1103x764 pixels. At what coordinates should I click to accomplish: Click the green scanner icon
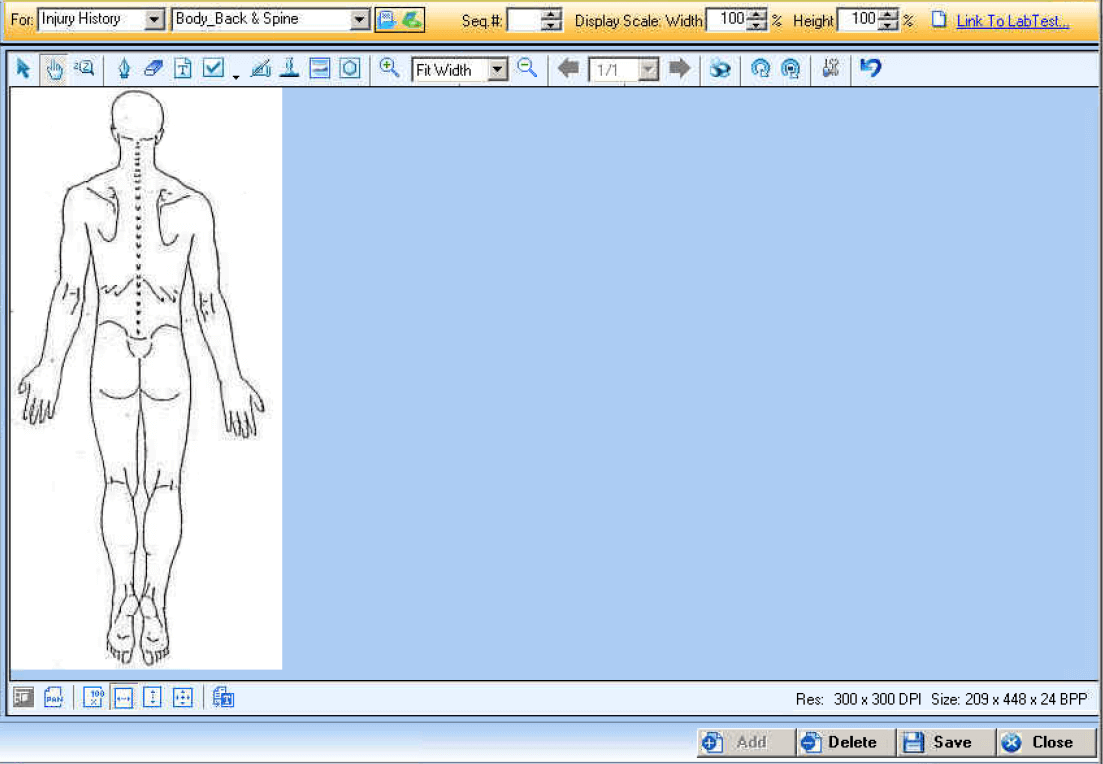[412, 20]
